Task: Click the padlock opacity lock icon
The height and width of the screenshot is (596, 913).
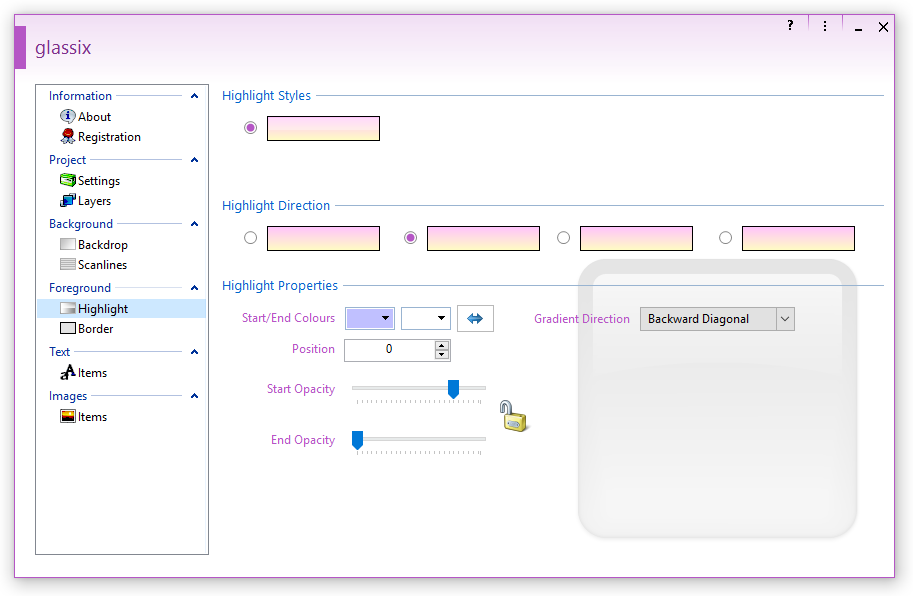Action: coord(513,416)
